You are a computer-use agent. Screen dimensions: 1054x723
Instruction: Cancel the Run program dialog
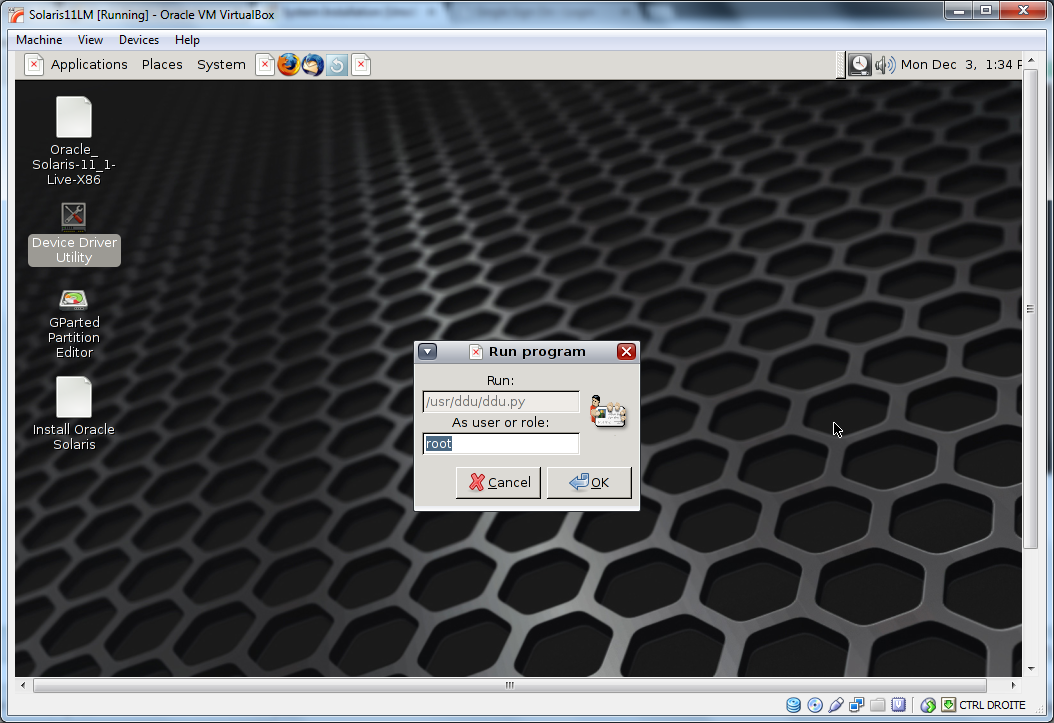click(x=498, y=483)
